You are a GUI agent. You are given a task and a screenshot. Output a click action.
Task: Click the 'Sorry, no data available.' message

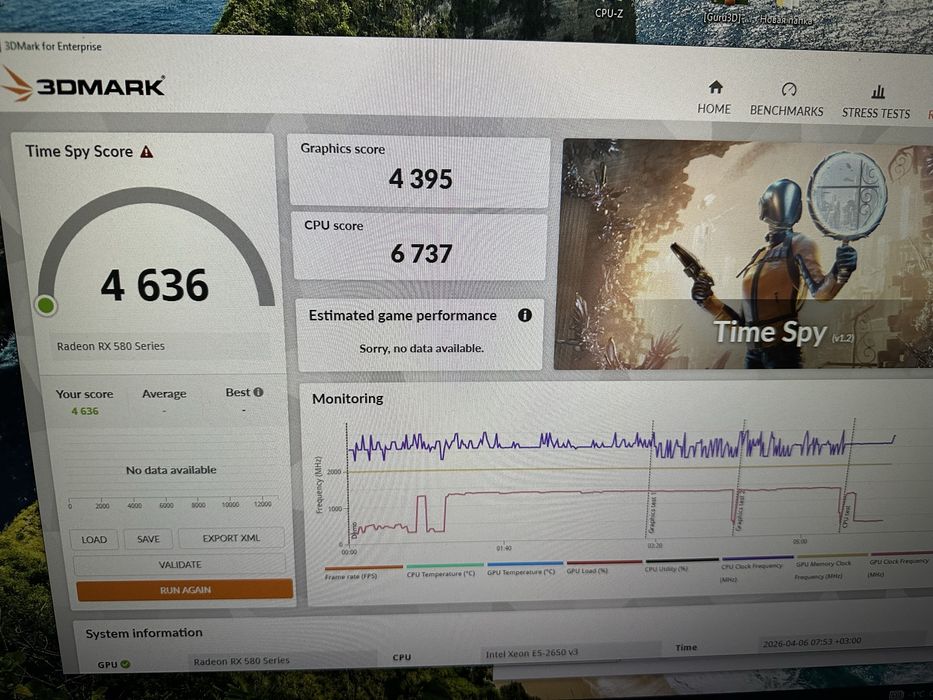pyautogui.click(x=421, y=348)
